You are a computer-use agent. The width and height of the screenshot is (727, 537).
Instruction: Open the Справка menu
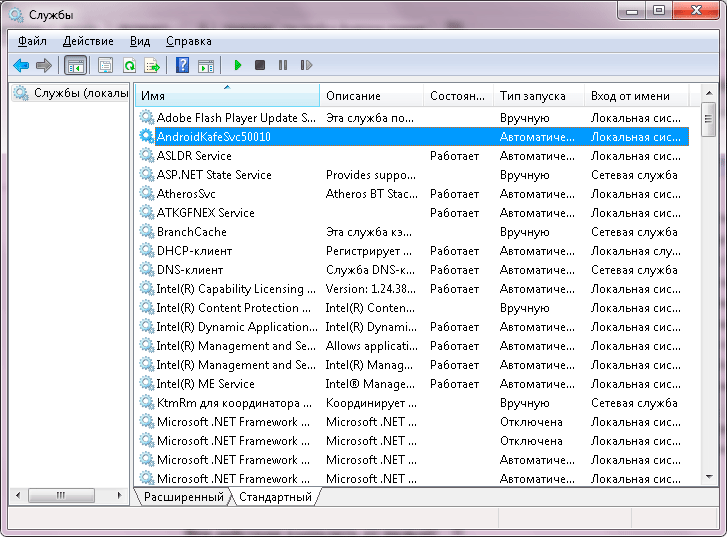(x=188, y=41)
